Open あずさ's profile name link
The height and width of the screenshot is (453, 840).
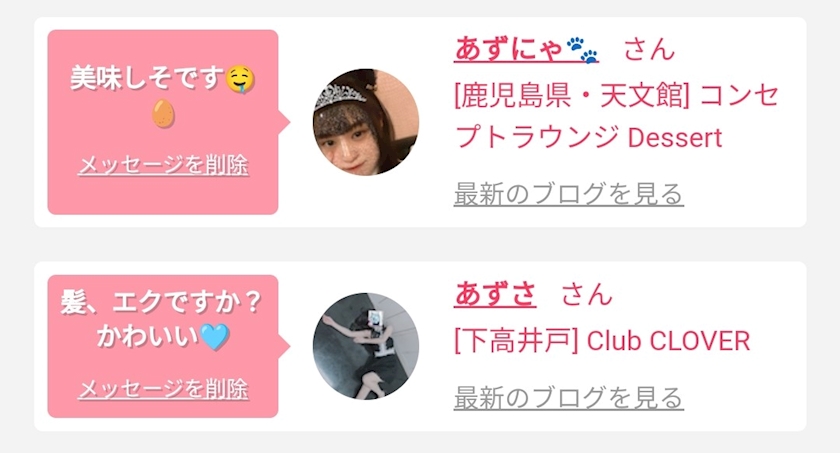(495, 294)
